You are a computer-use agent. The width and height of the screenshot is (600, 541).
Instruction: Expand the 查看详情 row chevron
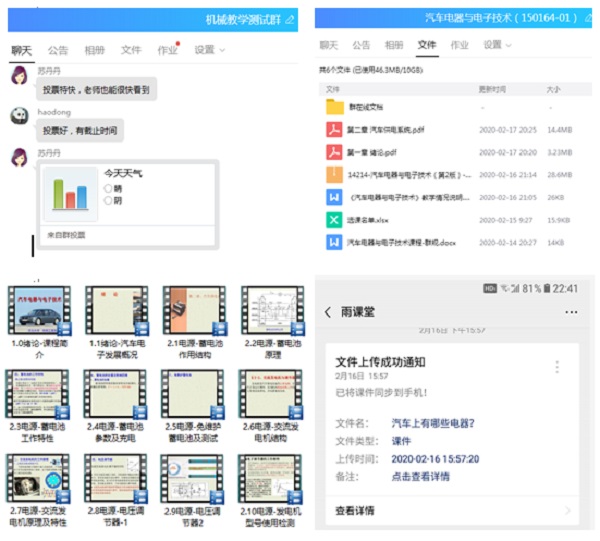click(568, 512)
